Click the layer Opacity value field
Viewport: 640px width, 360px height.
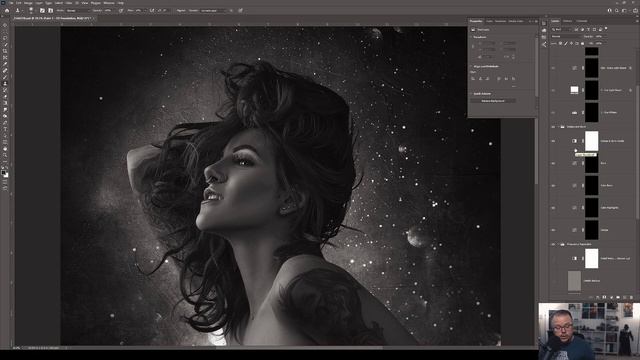pyautogui.click(x=599, y=36)
